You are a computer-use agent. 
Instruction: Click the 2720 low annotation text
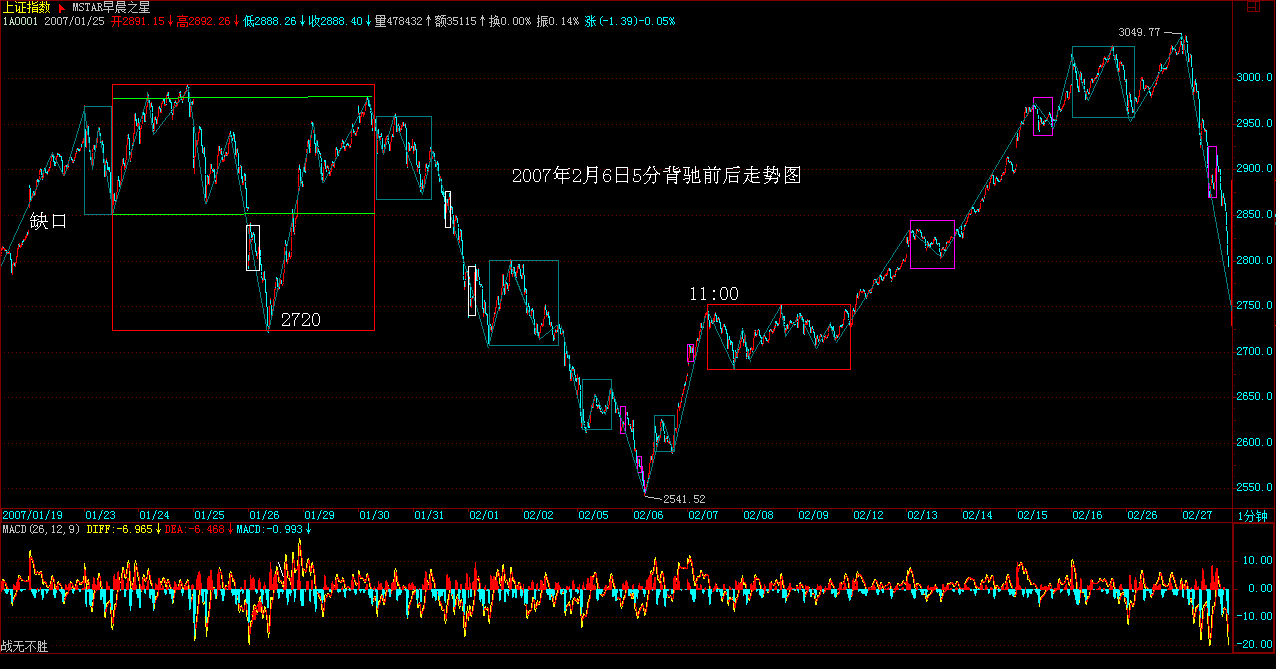(x=300, y=320)
